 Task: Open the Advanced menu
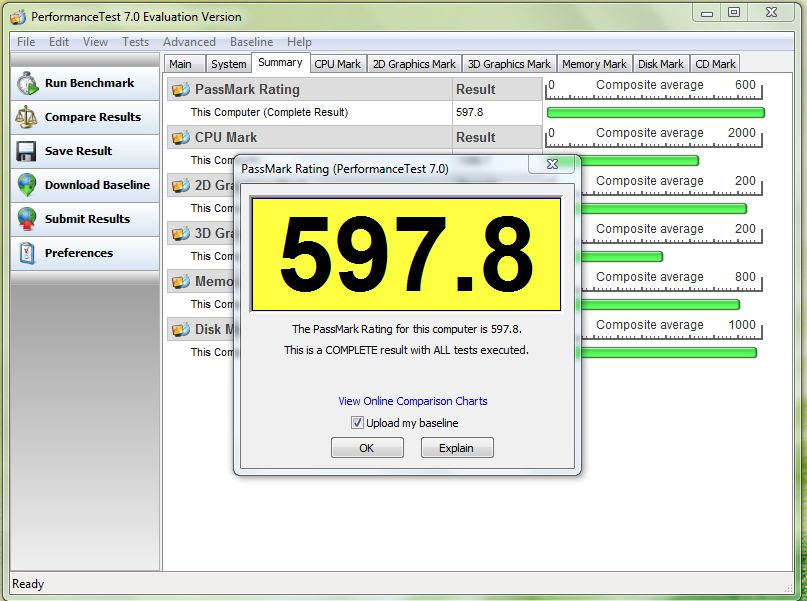pos(189,42)
